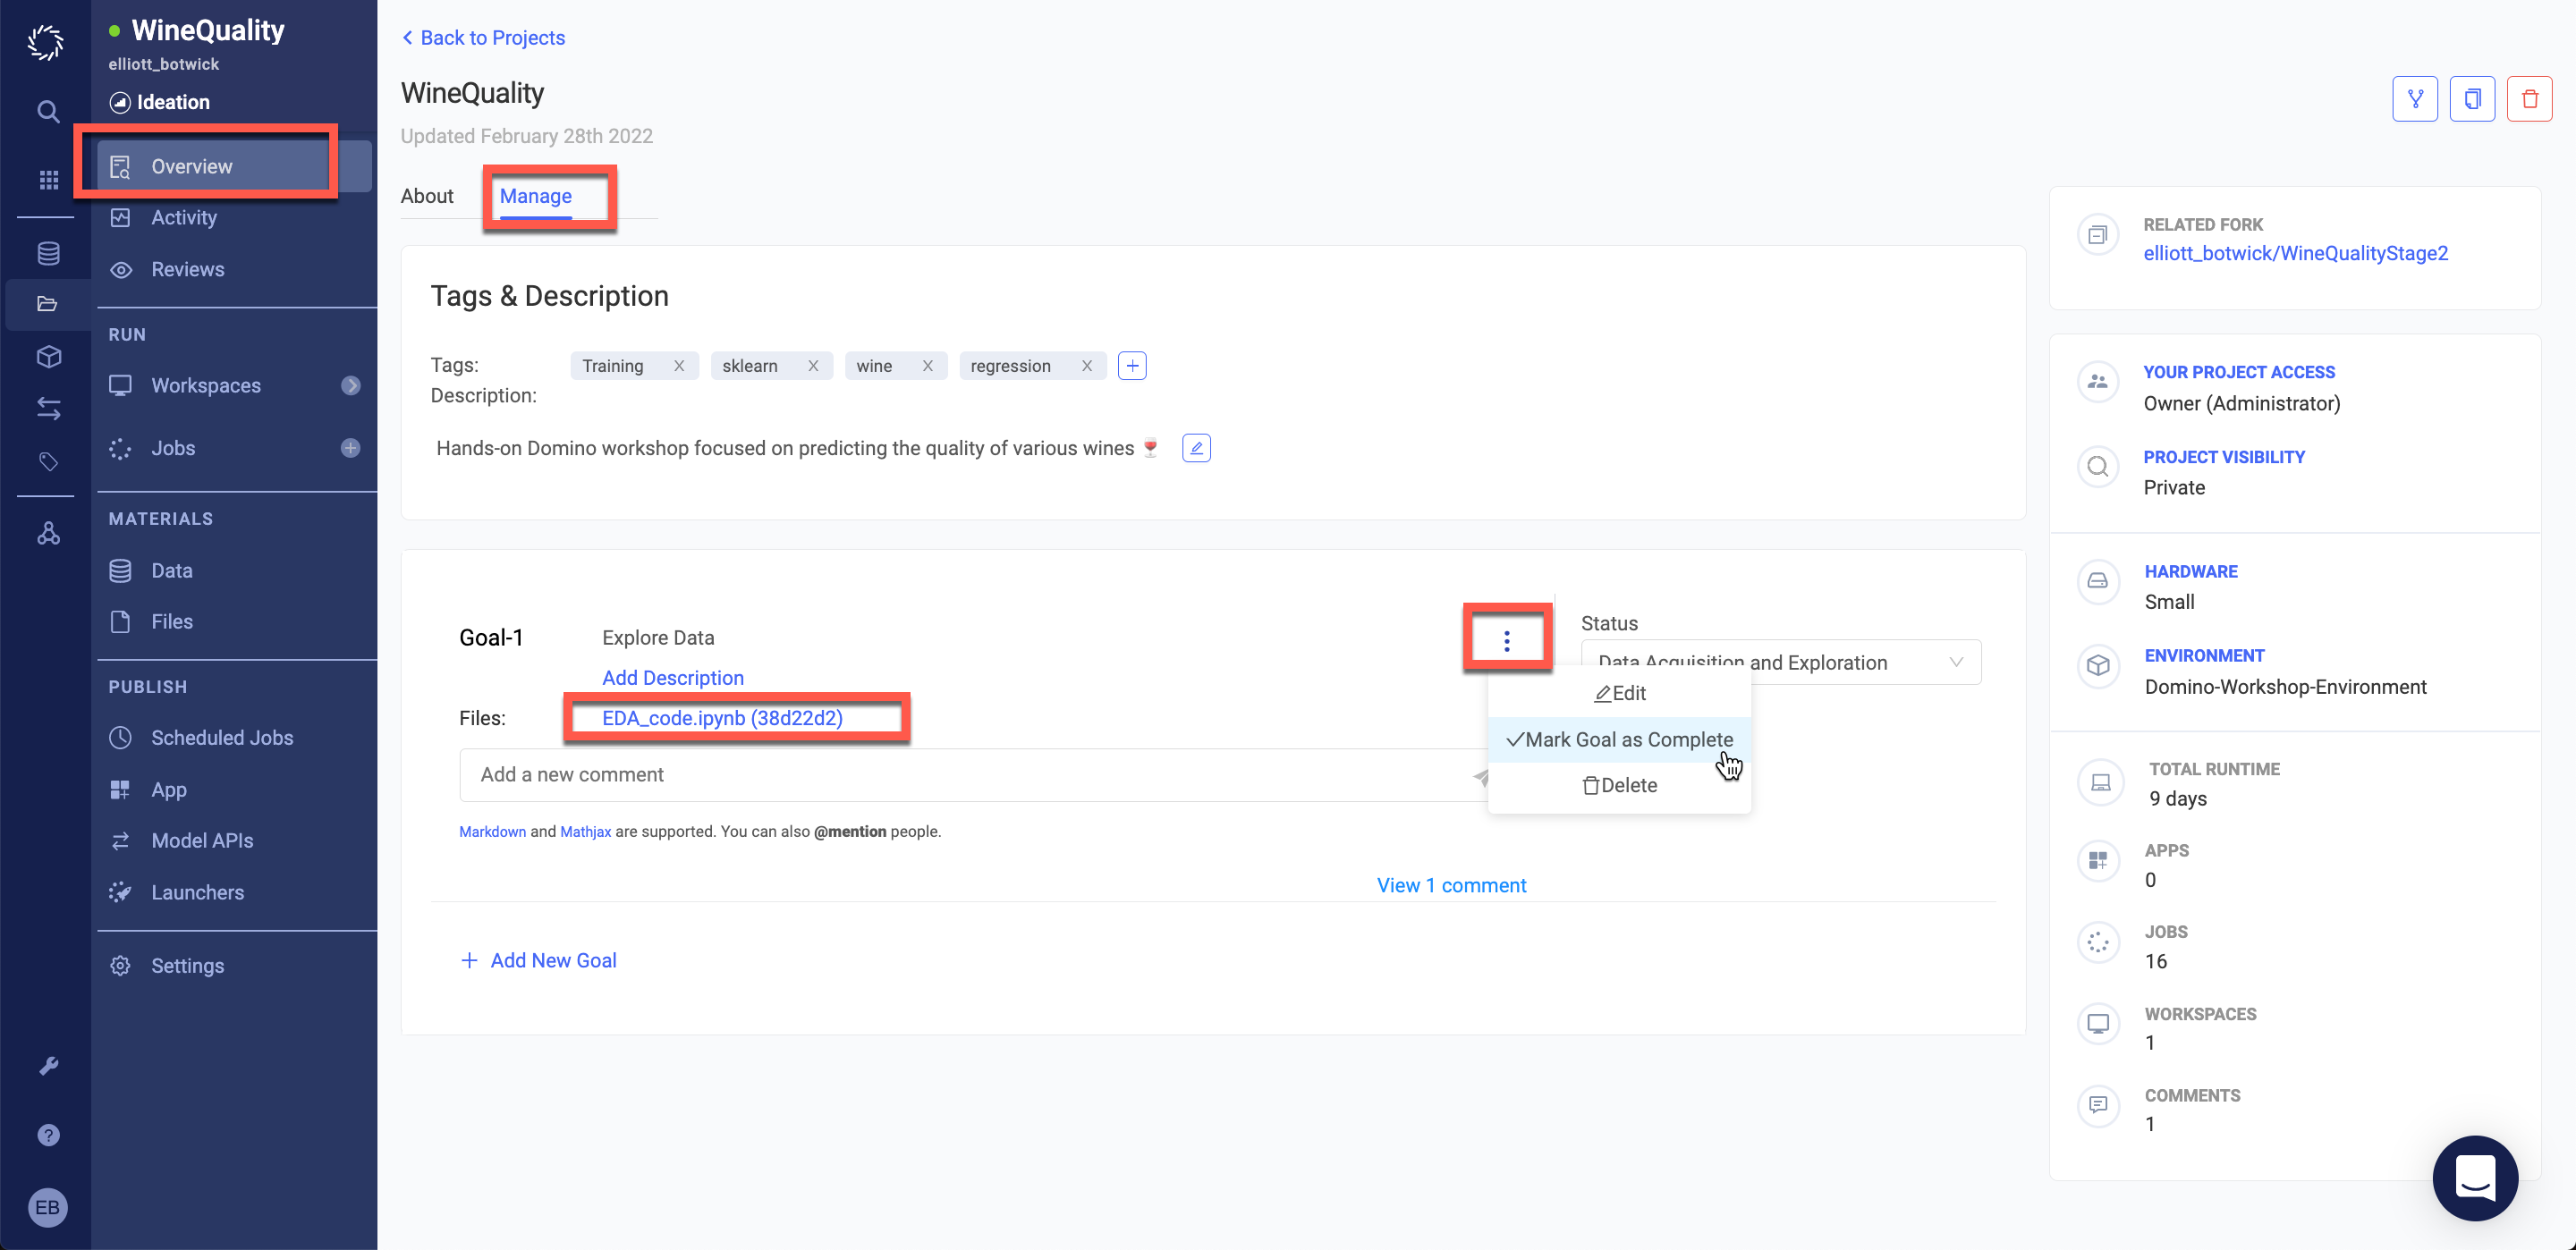The image size is (2576, 1250).
Task: Click the fork project icon button
Action: coord(2414,98)
